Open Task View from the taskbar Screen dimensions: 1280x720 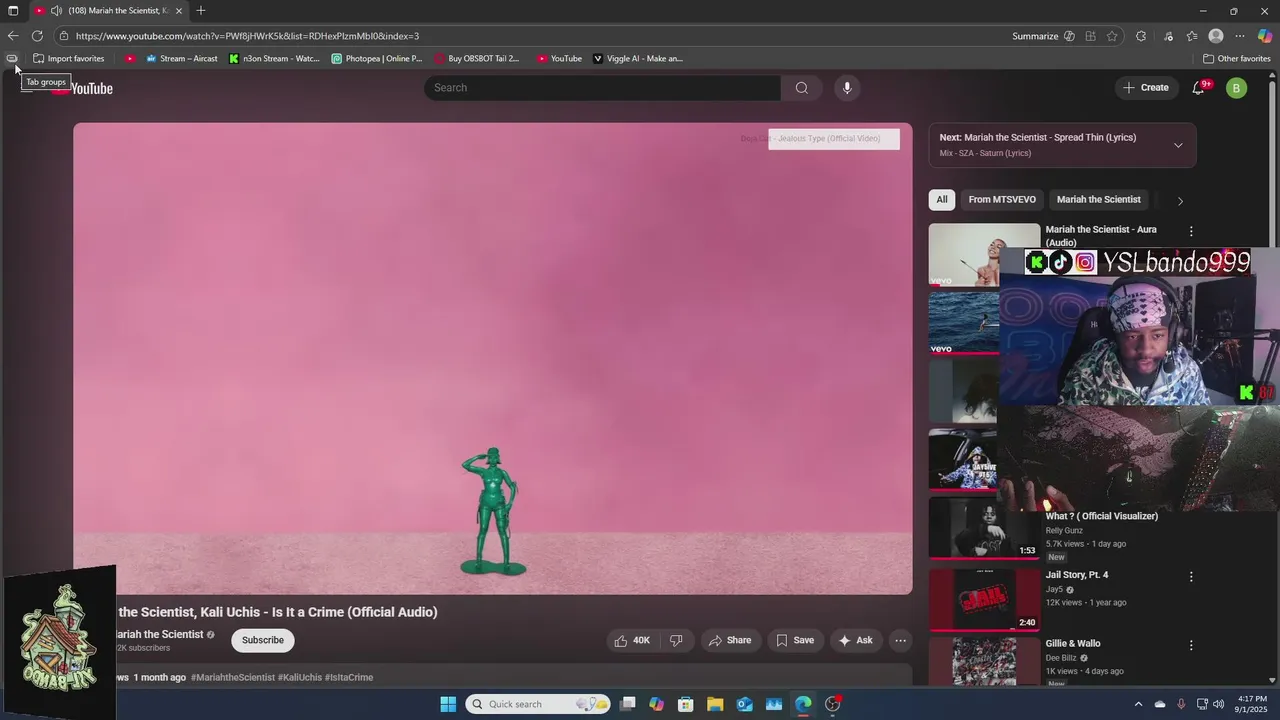tap(627, 704)
